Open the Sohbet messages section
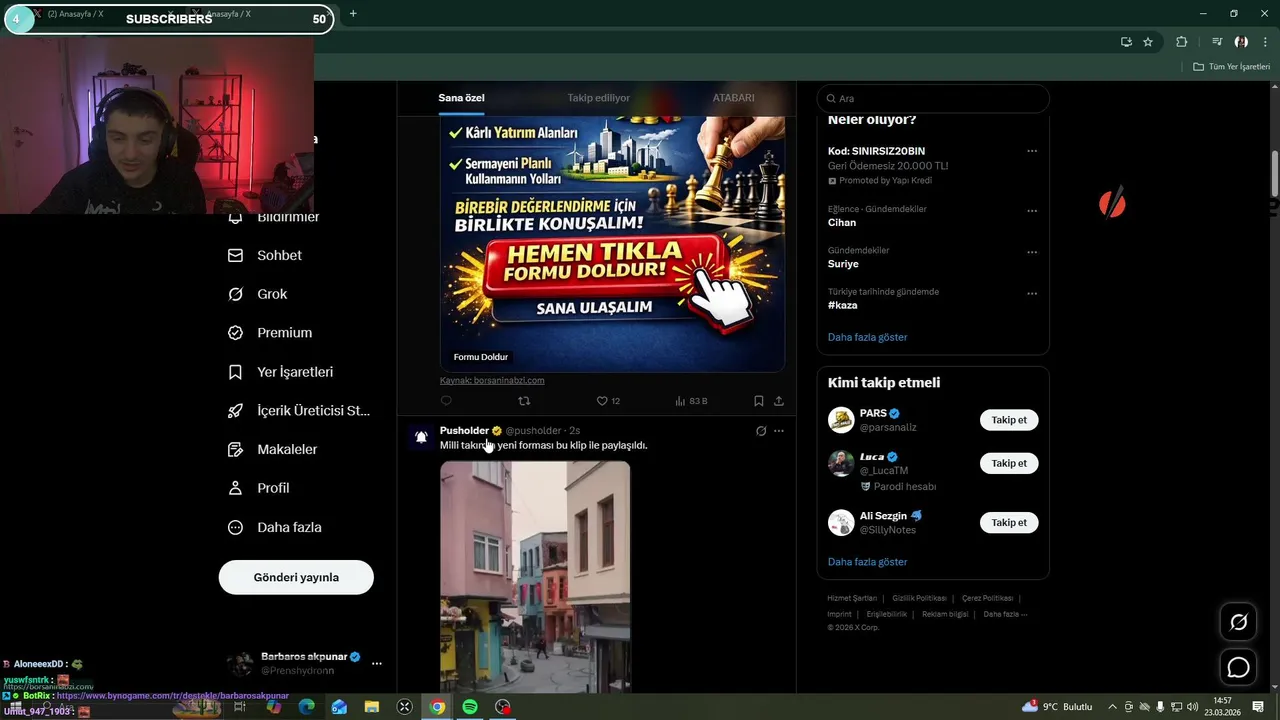 [x=265, y=255]
